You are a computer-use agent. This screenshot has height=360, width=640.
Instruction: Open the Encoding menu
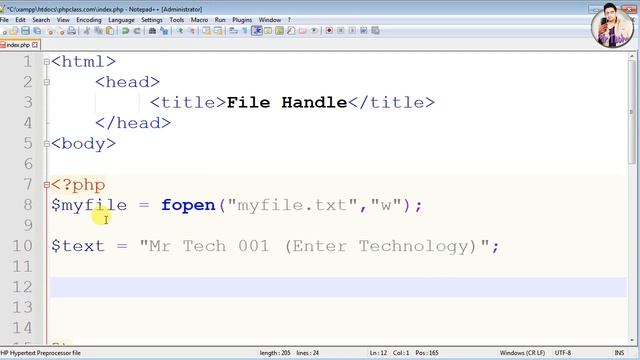[x=89, y=20]
